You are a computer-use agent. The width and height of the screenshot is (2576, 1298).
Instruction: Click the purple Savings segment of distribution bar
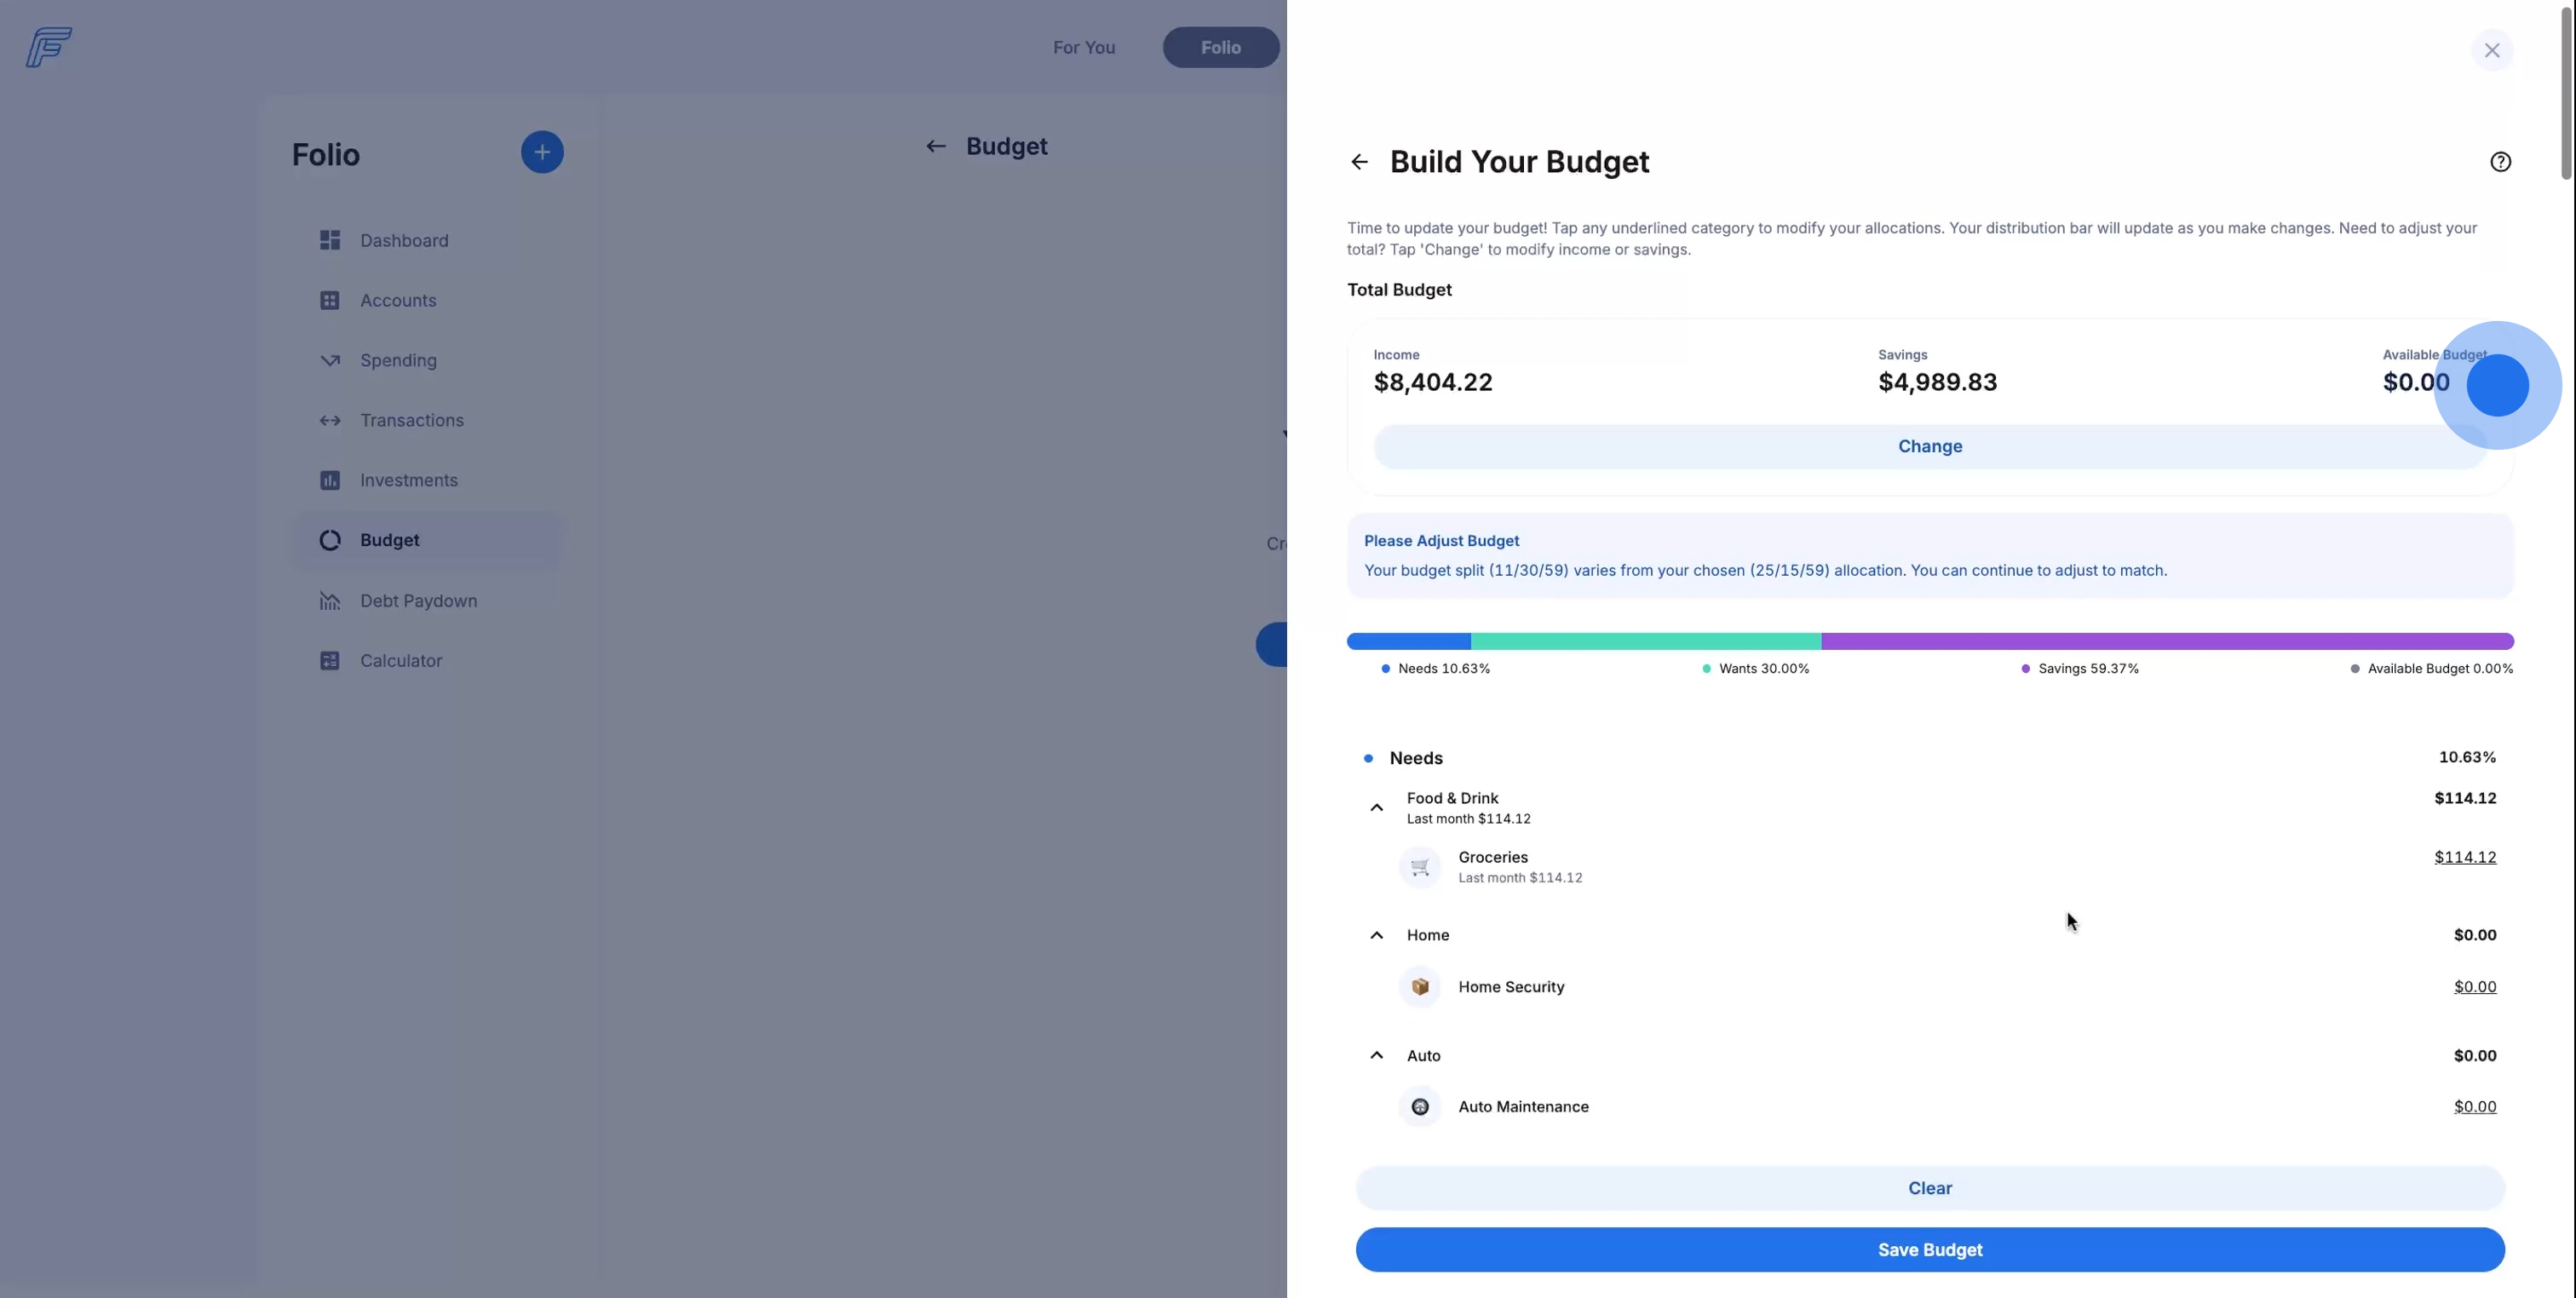click(x=2167, y=641)
